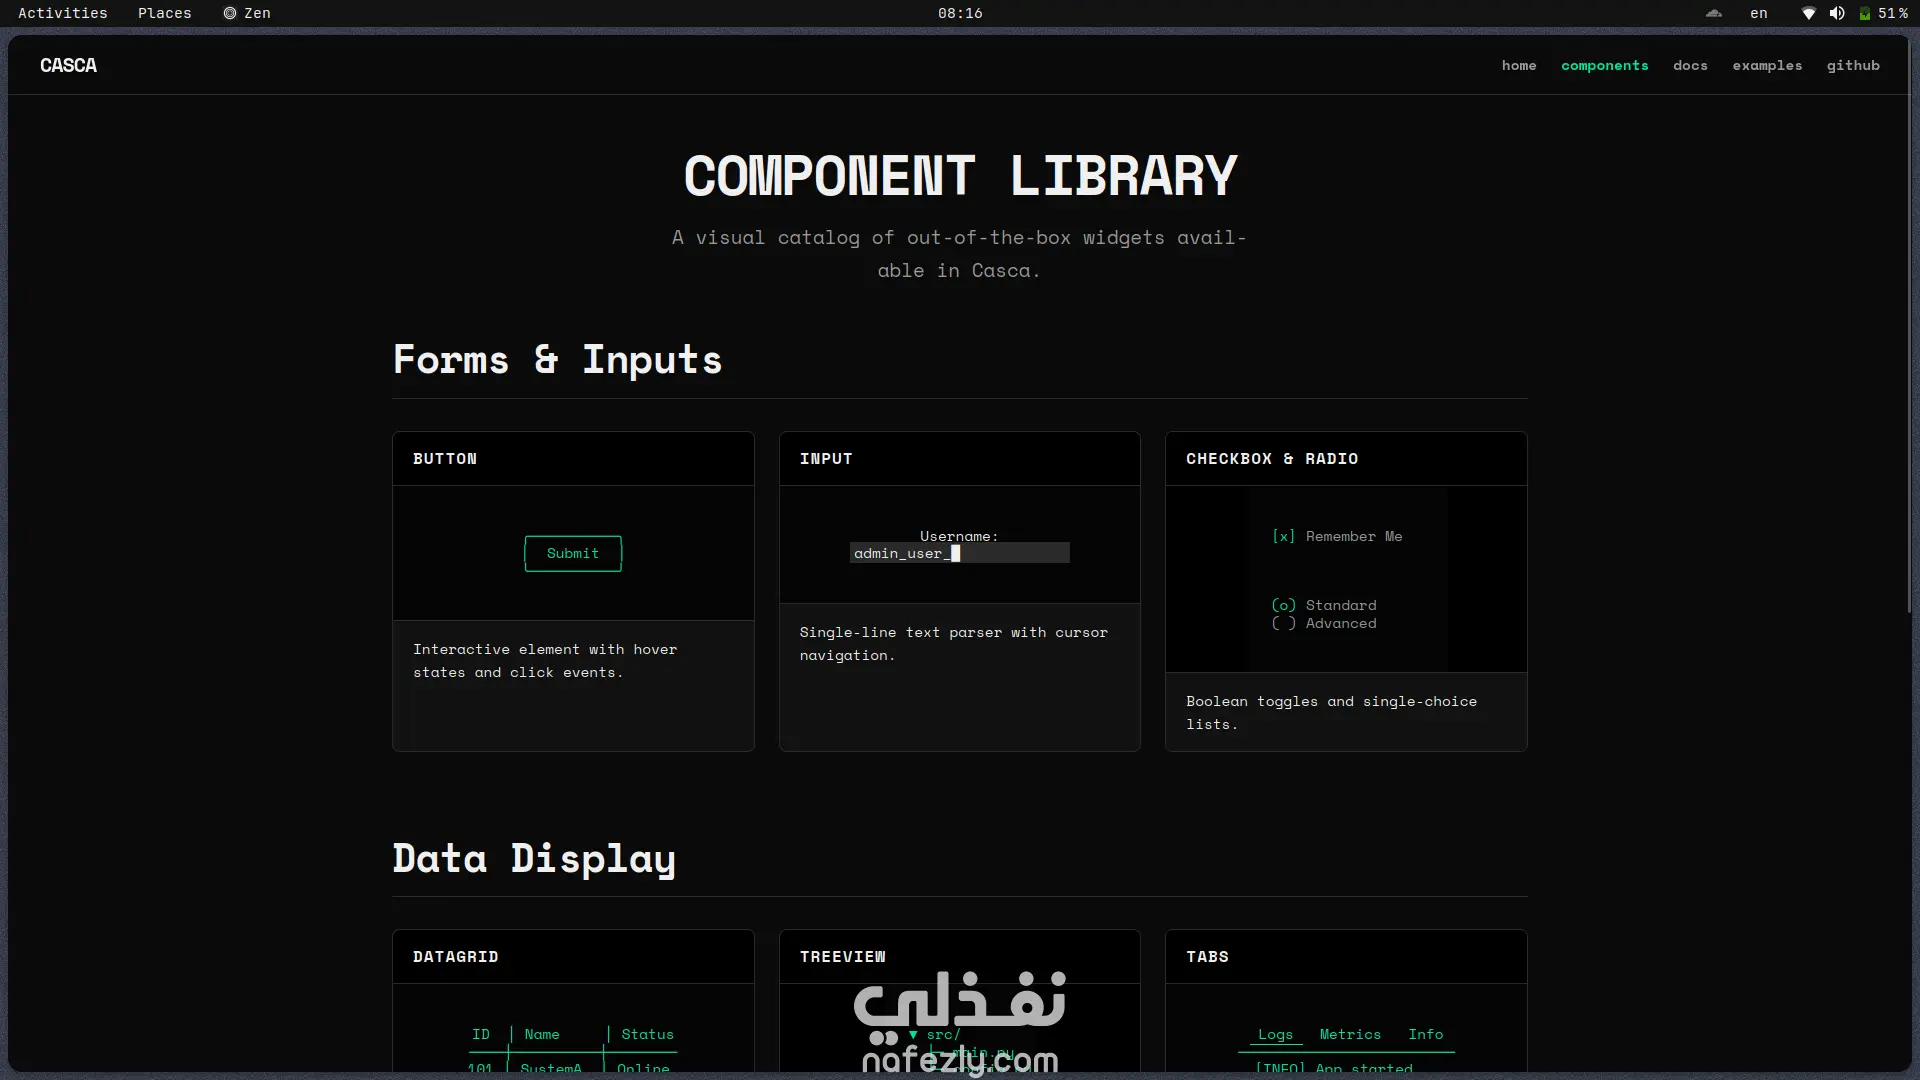The height and width of the screenshot is (1080, 1920).
Task: Open the Places menu
Action: point(164,13)
